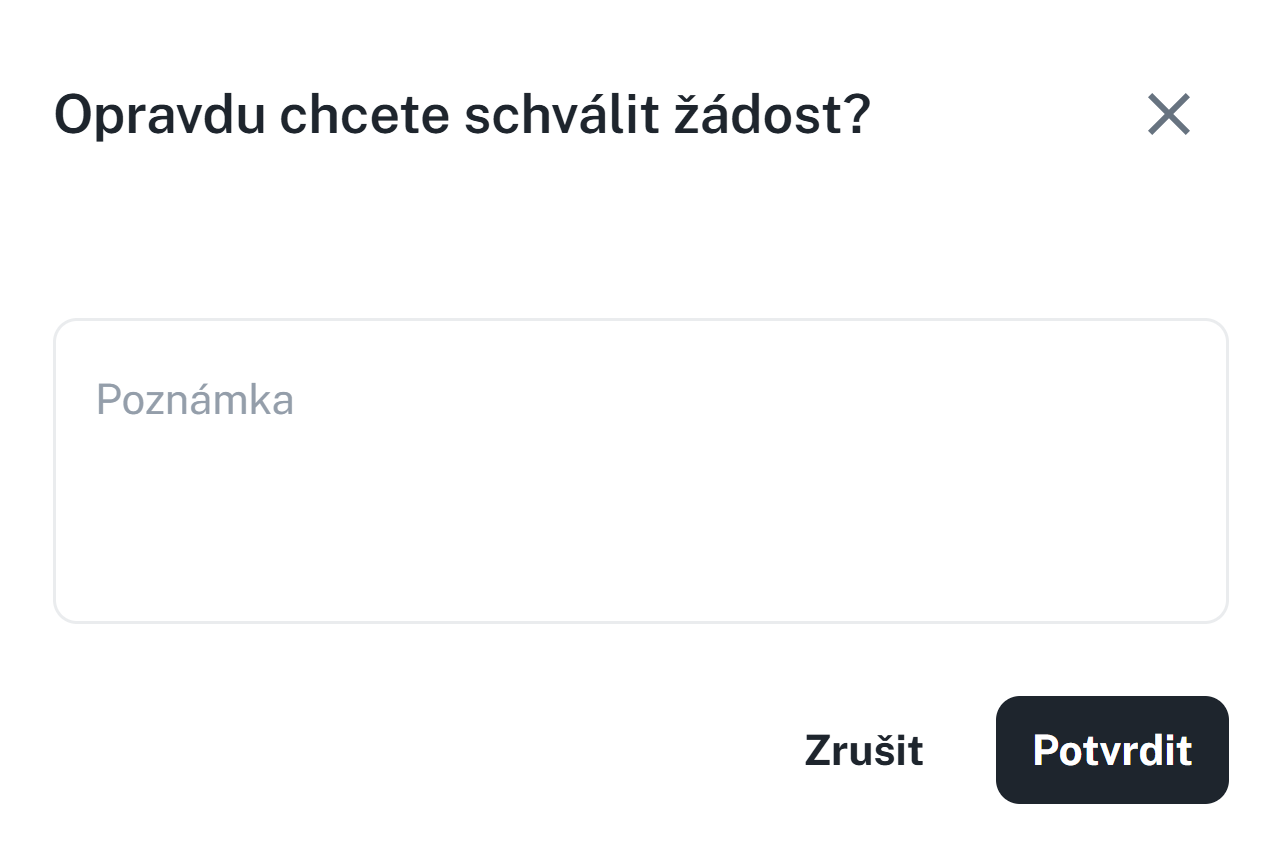Click the Zrušit button

pyautogui.click(x=863, y=750)
